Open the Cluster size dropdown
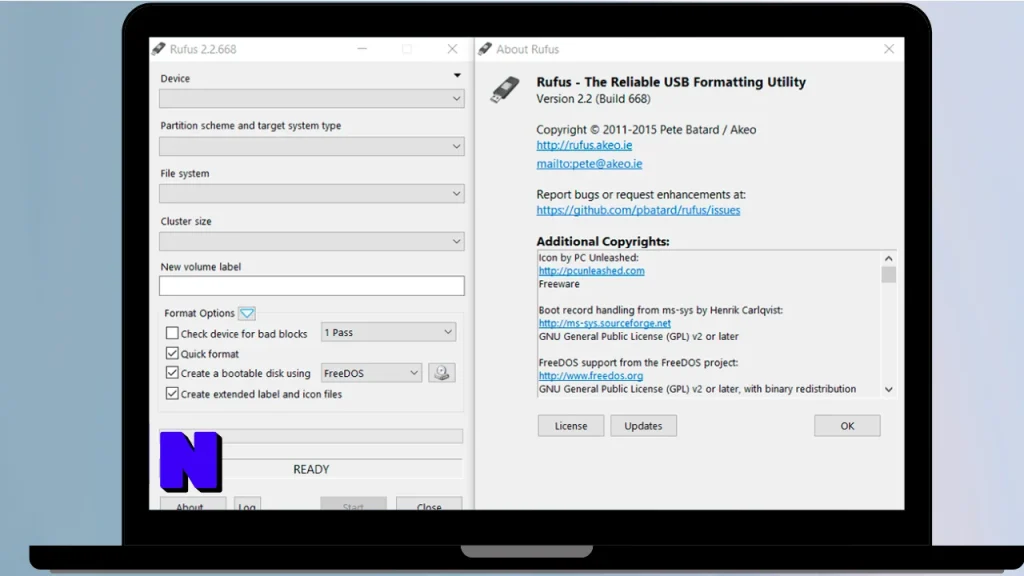The width and height of the screenshot is (1024, 576). click(x=312, y=242)
